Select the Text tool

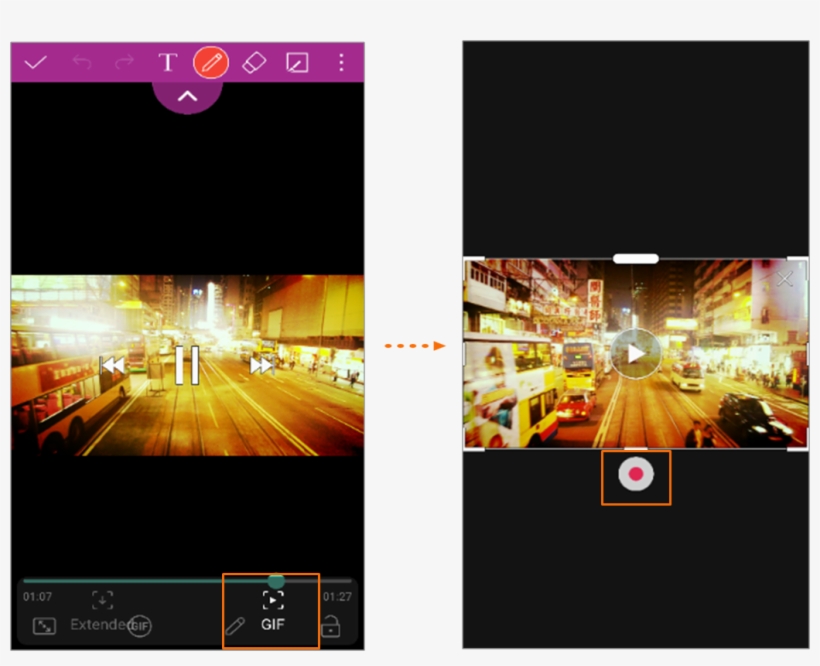(166, 62)
